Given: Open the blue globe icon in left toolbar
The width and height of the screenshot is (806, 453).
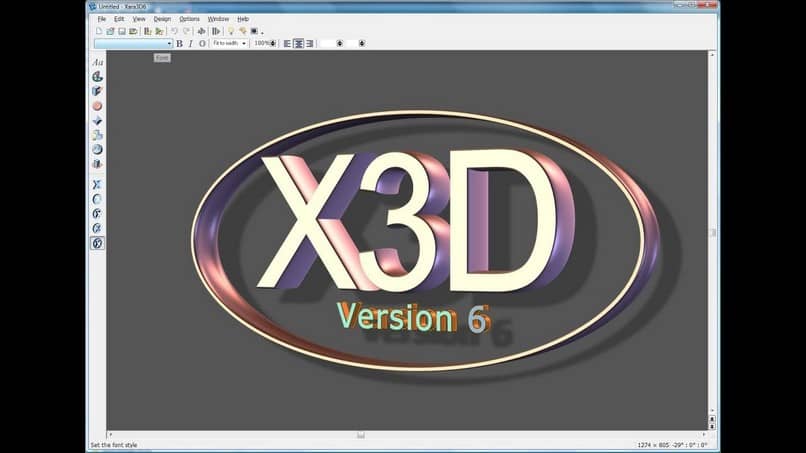Looking at the screenshot, I should click(97, 149).
